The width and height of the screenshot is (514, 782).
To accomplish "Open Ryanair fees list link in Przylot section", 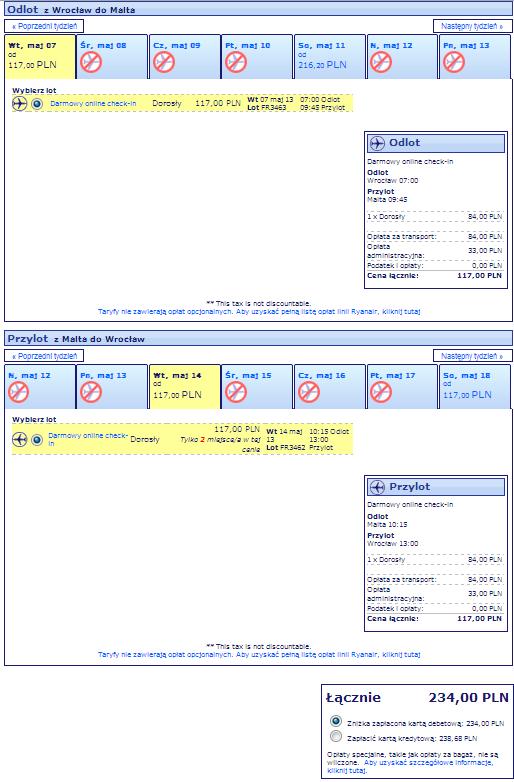I will coord(259,655).
